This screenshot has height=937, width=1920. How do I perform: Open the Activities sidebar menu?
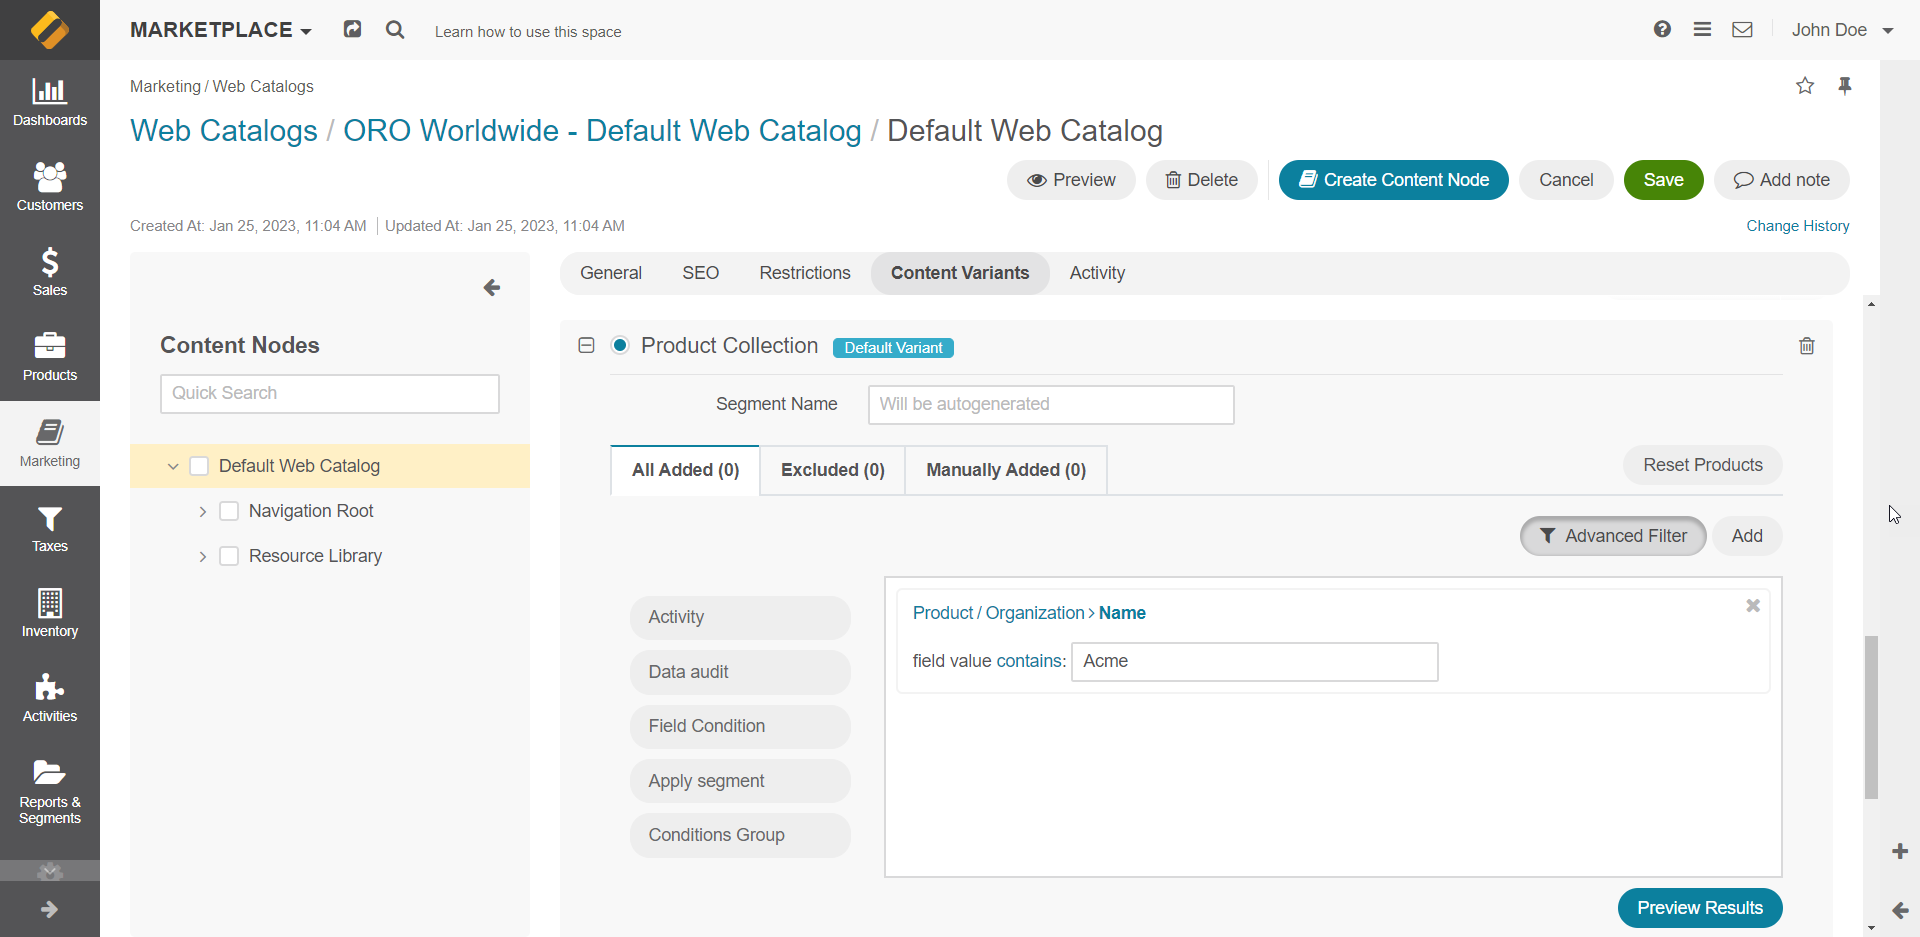coord(50,699)
